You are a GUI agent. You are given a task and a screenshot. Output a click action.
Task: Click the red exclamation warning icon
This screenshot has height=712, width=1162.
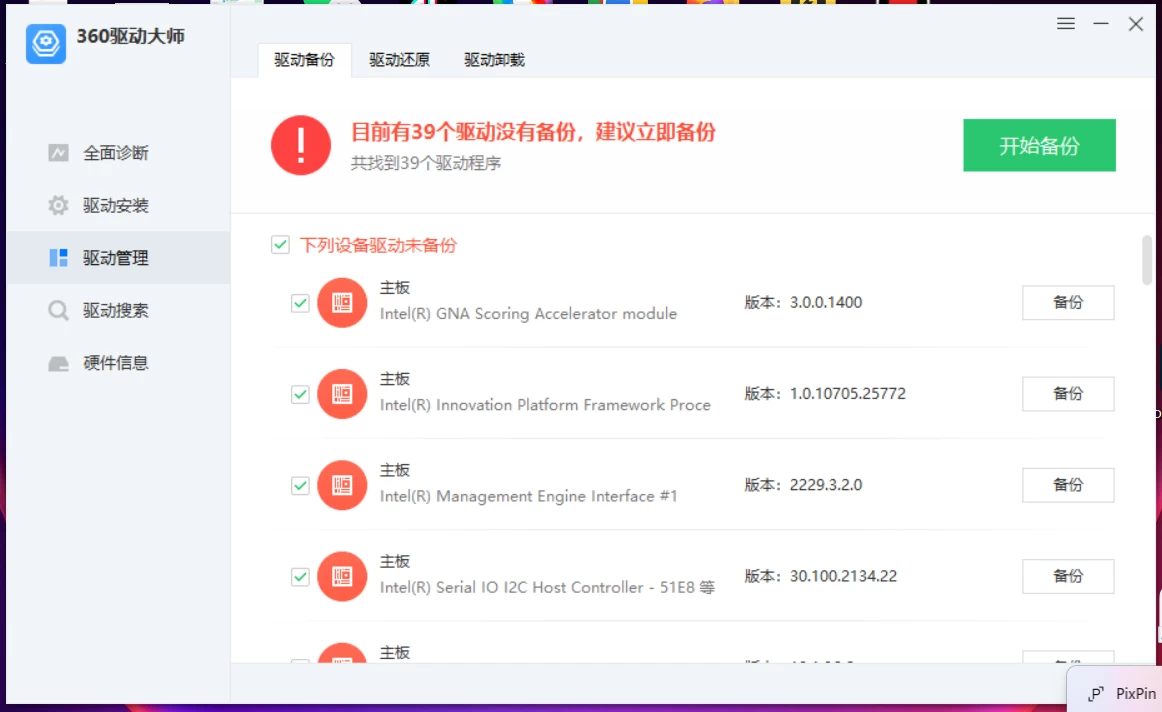[301, 145]
